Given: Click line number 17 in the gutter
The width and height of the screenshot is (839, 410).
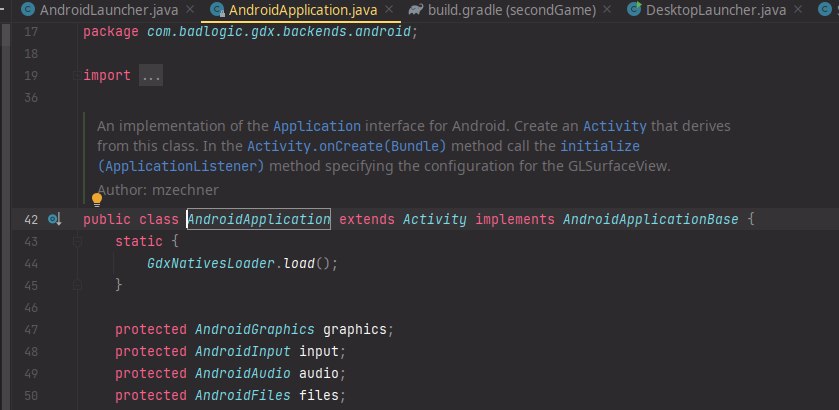Looking at the screenshot, I should pos(31,32).
